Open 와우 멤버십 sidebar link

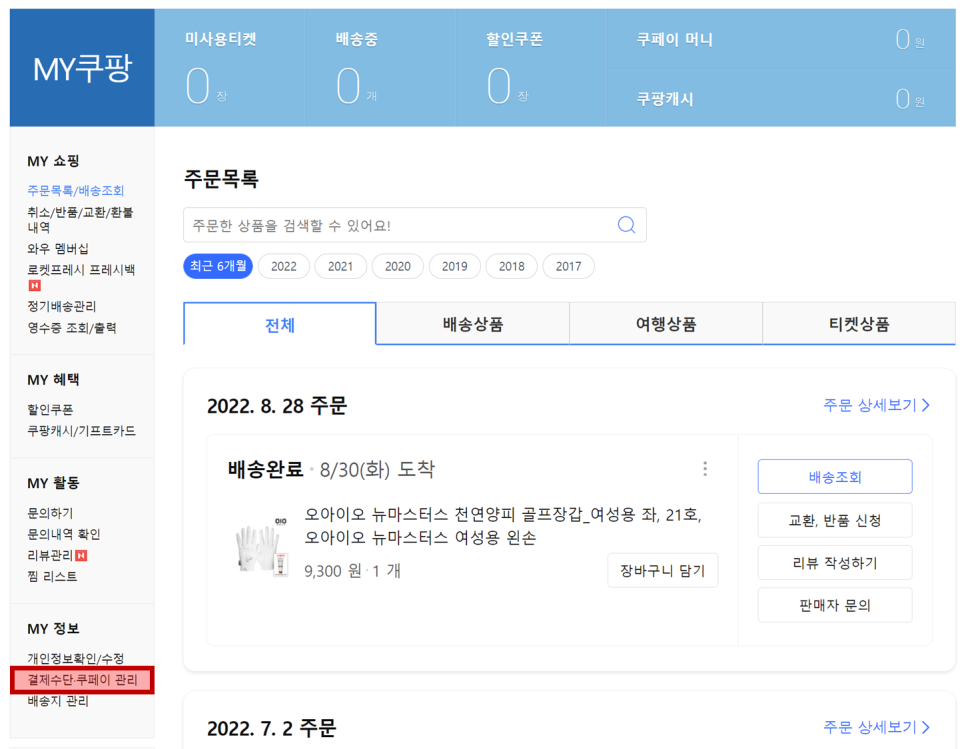pyautogui.click(x=58, y=248)
